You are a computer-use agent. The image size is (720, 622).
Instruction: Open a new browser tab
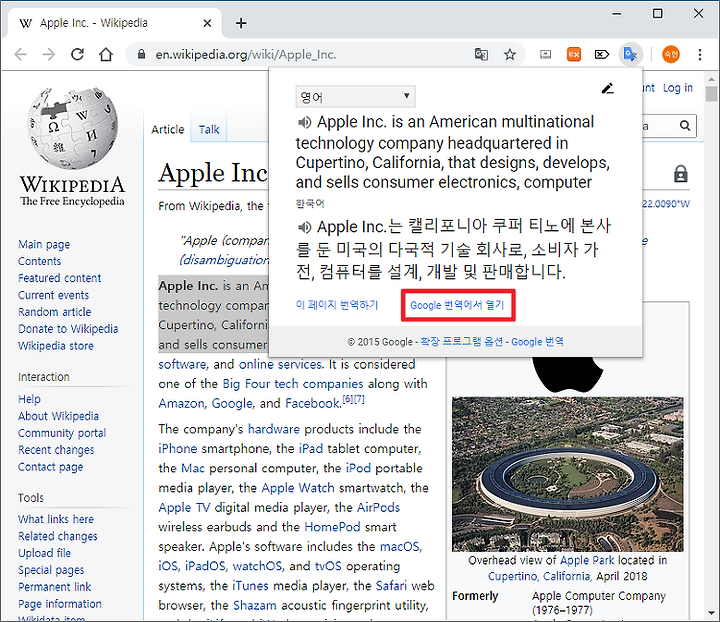tap(241, 23)
